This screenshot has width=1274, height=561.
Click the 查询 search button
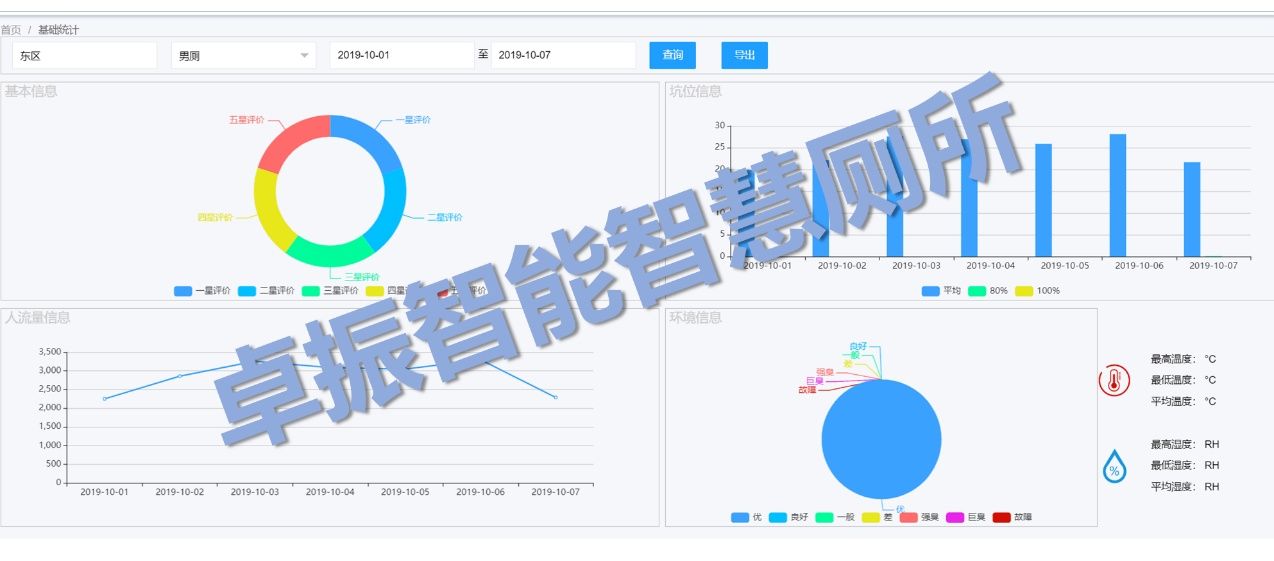point(672,55)
